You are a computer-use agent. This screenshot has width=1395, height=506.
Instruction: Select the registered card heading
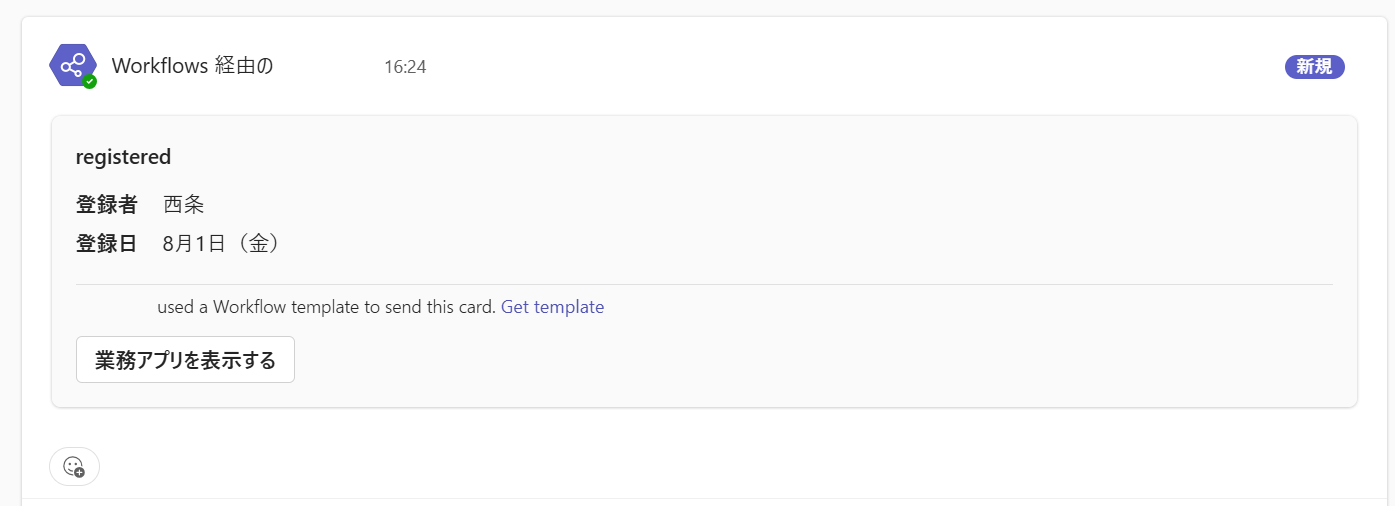pyautogui.click(x=123, y=156)
